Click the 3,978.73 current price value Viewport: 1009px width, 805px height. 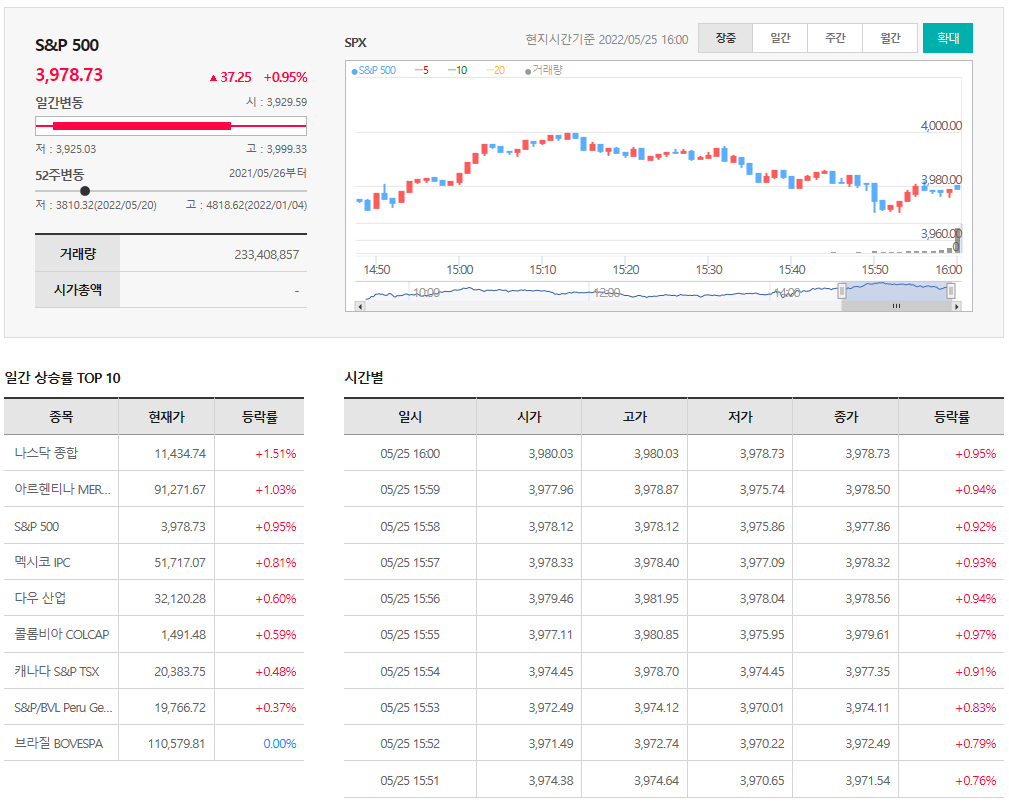click(69, 75)
